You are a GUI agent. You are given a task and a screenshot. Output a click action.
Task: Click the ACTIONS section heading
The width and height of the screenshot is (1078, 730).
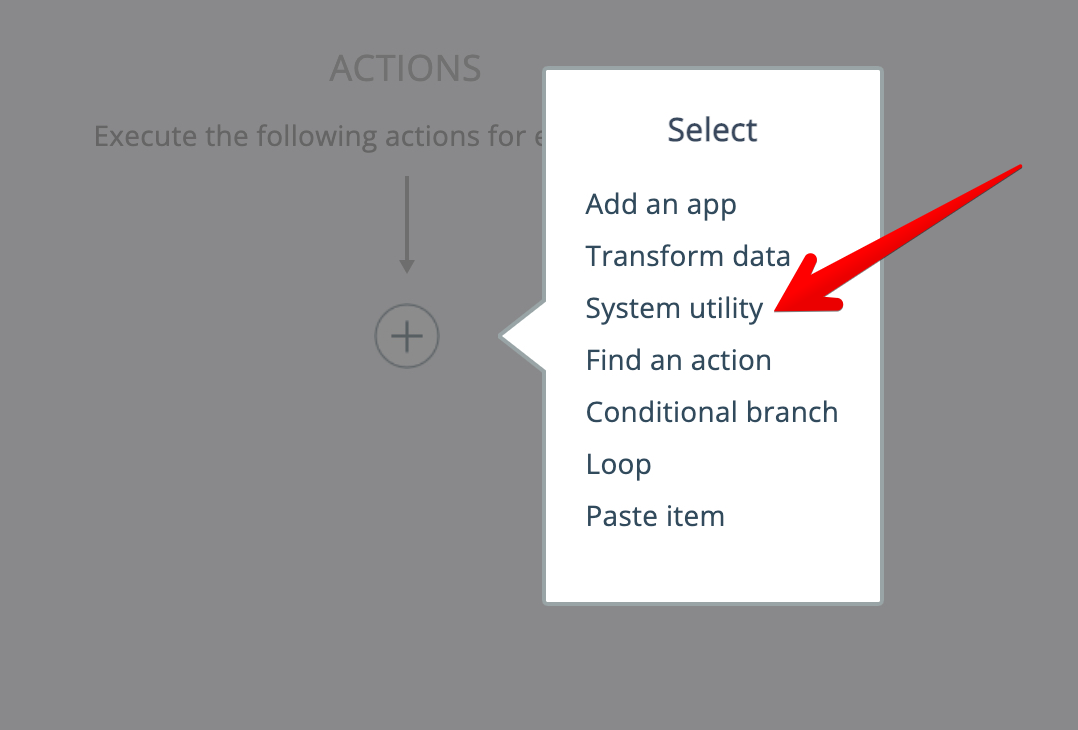coord(405,69)
